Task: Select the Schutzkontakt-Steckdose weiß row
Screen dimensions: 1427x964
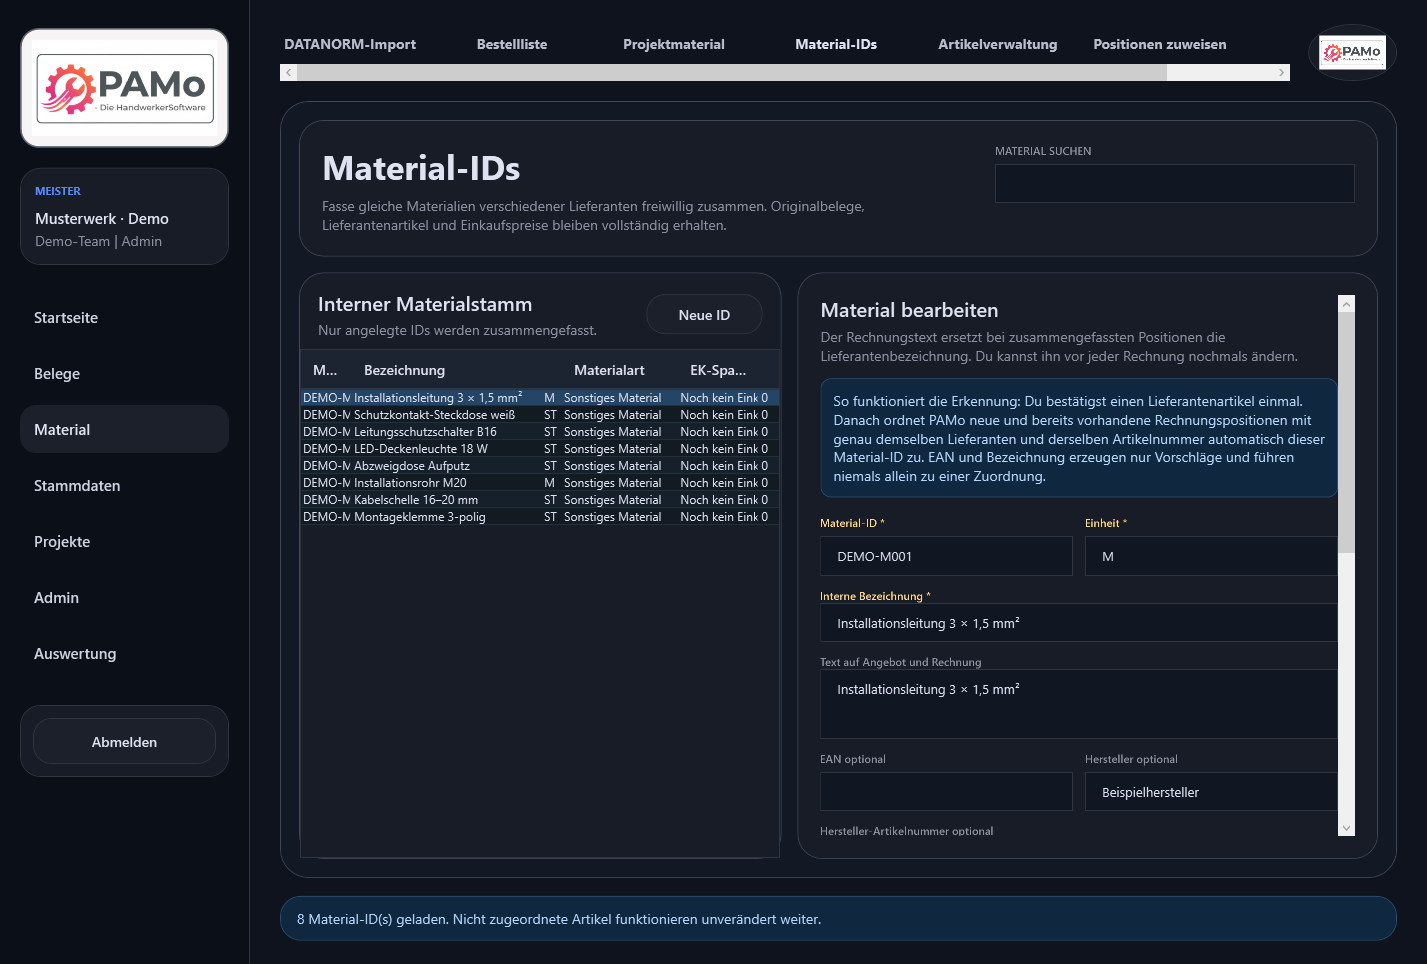Action: pos(540,415)
